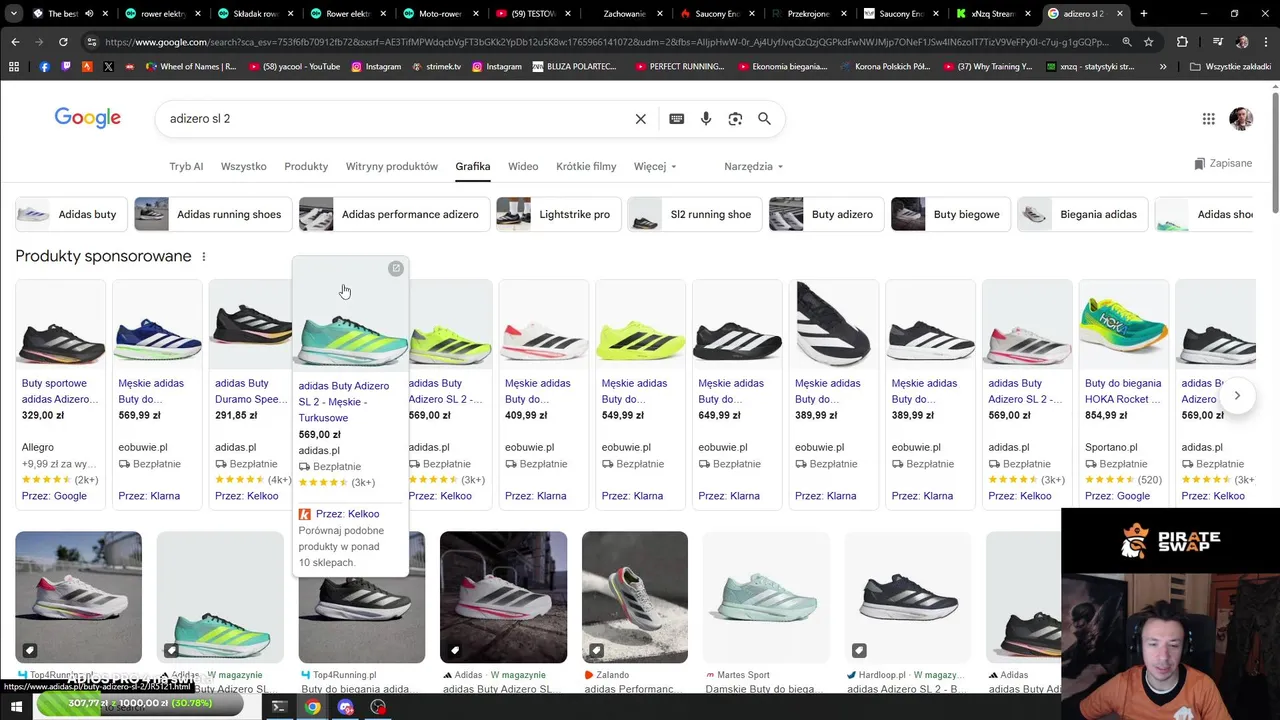The image size is (1280, 720).
Task: Filter by Sl2 running shoe chip
Action: pyautogui.click(x=695, y=214)
